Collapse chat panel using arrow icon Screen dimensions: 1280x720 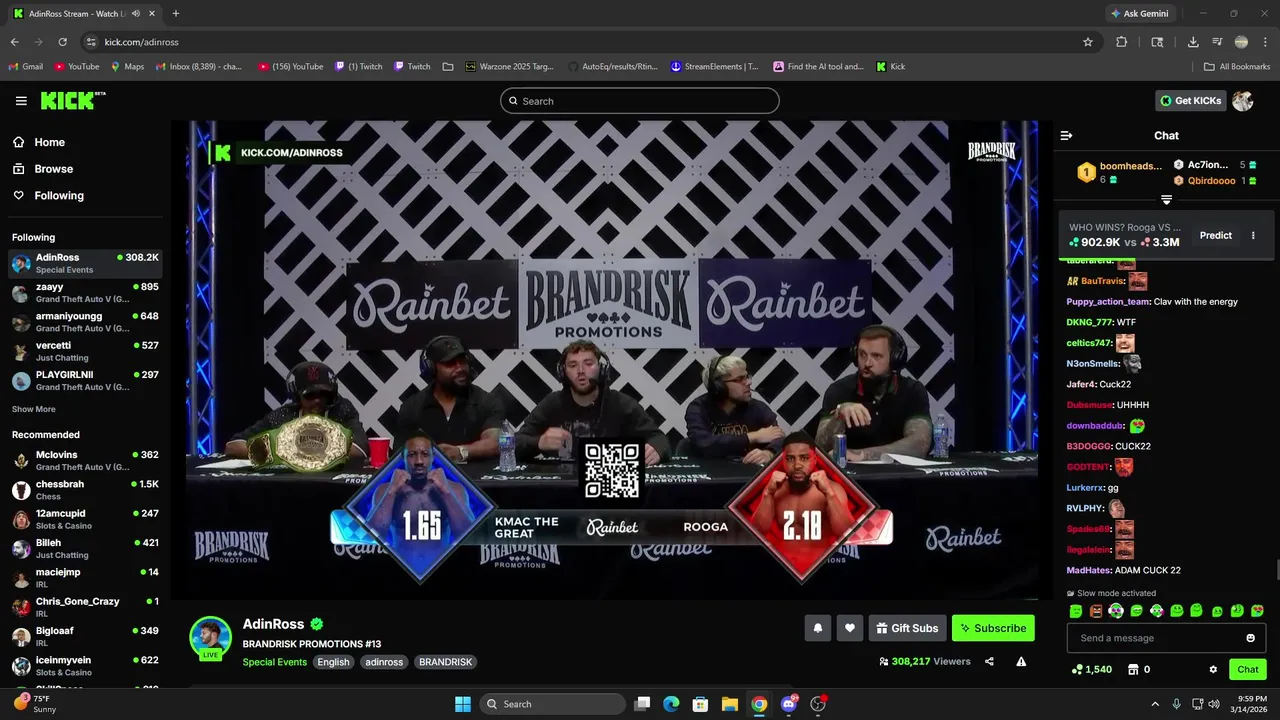[1066, 135]
